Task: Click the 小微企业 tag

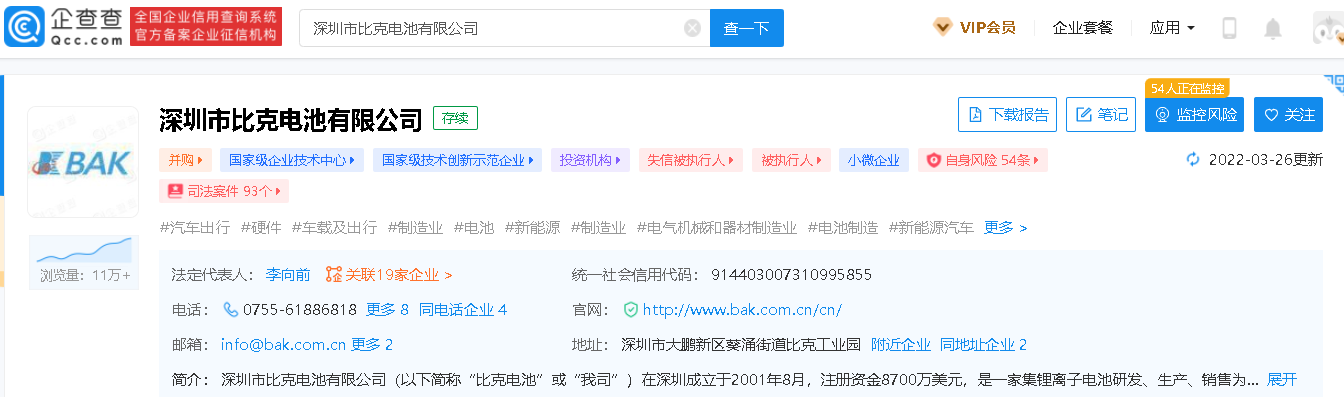Action: [874, 160]
